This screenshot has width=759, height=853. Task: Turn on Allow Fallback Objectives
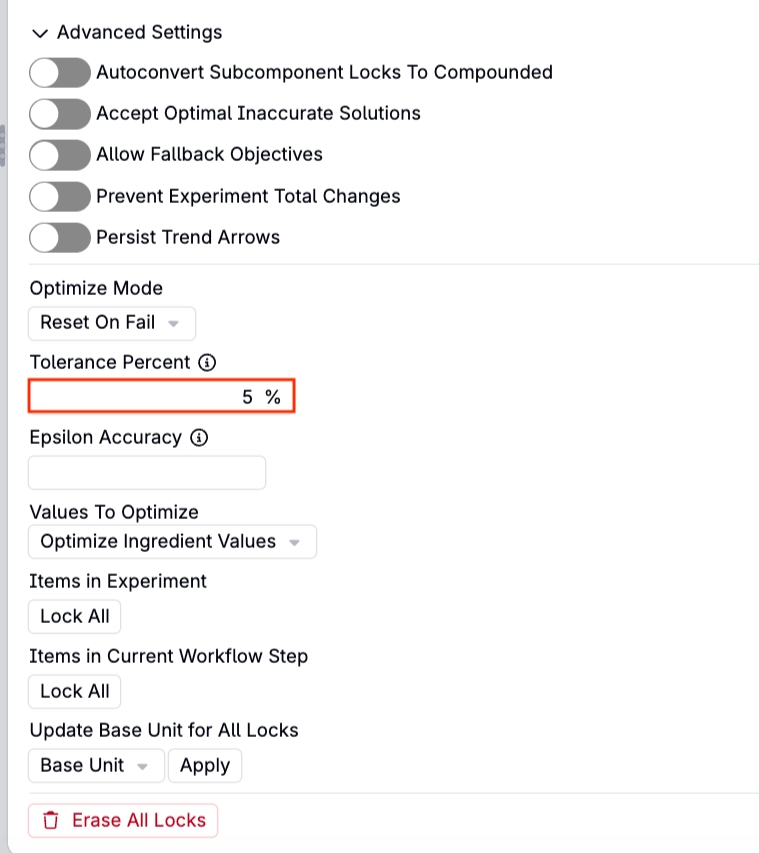point(60,155)
